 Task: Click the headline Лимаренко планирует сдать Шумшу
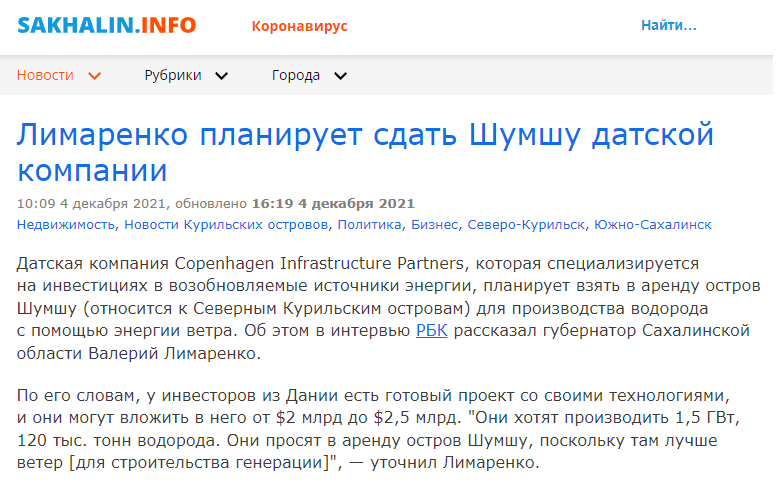tap(365, 152)
